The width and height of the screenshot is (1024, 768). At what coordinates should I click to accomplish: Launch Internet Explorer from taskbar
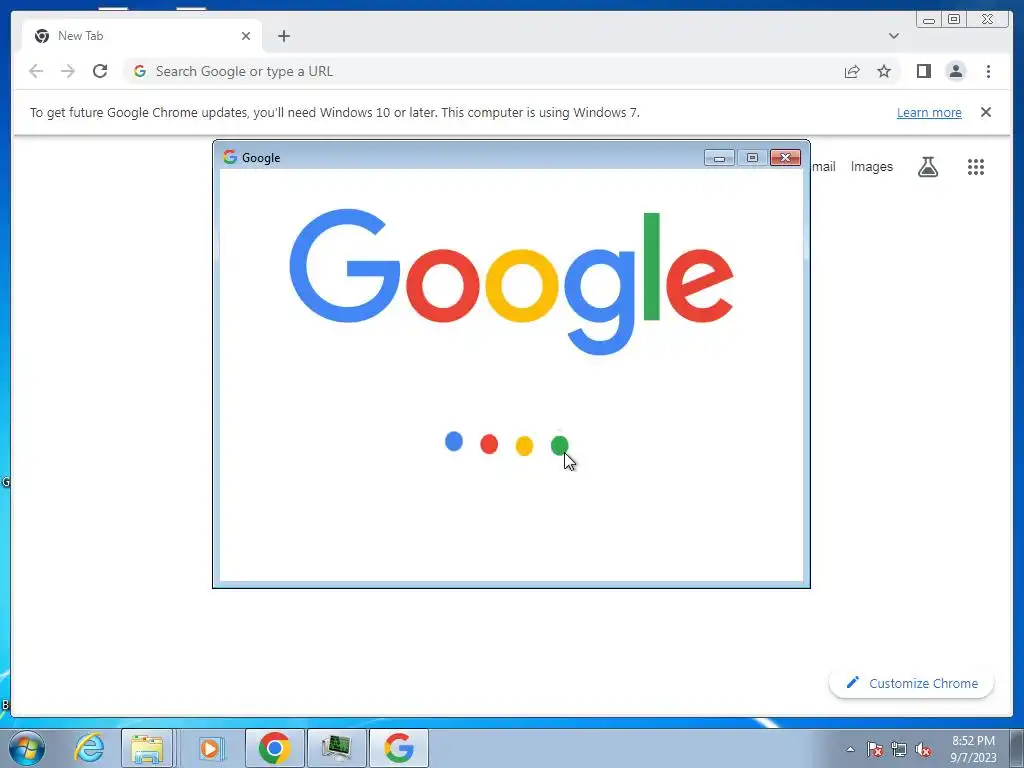89,748
